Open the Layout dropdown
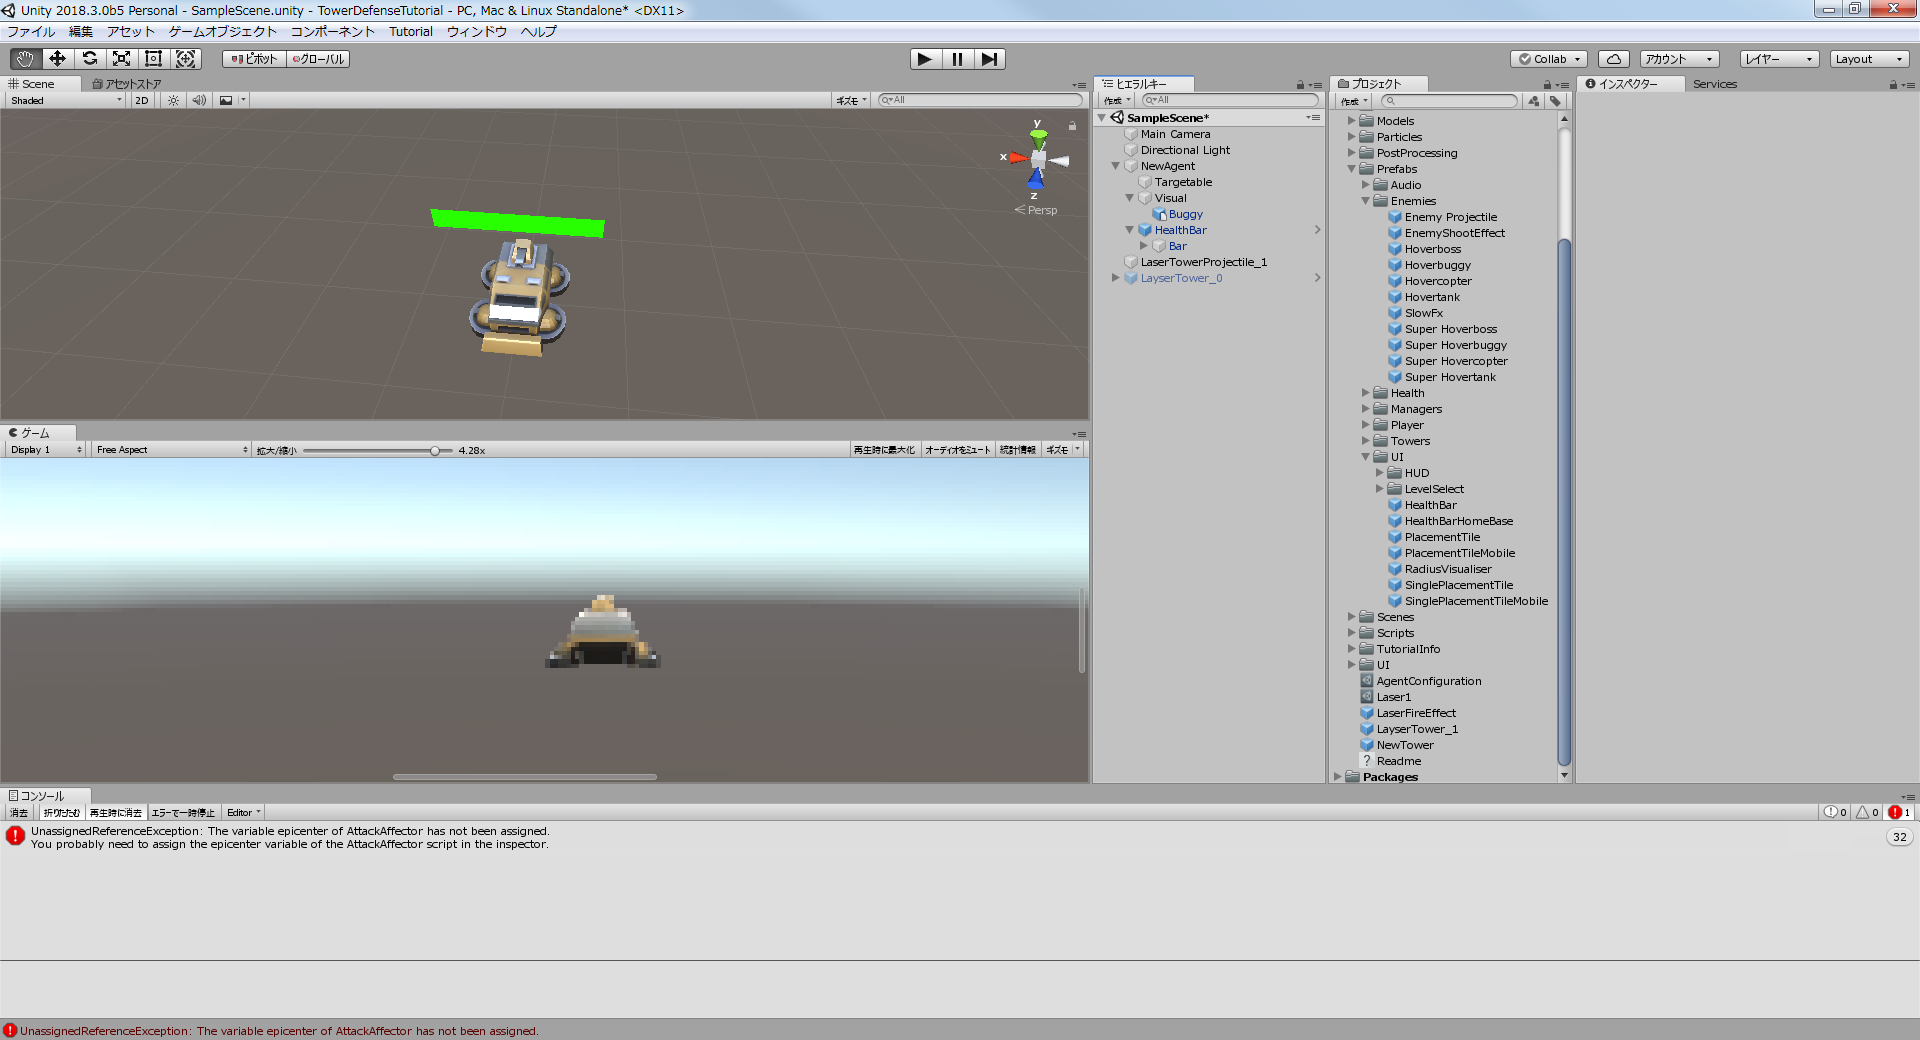Image resolution: width=1920 pixels, height=1040 pixels. point(1870,59)
